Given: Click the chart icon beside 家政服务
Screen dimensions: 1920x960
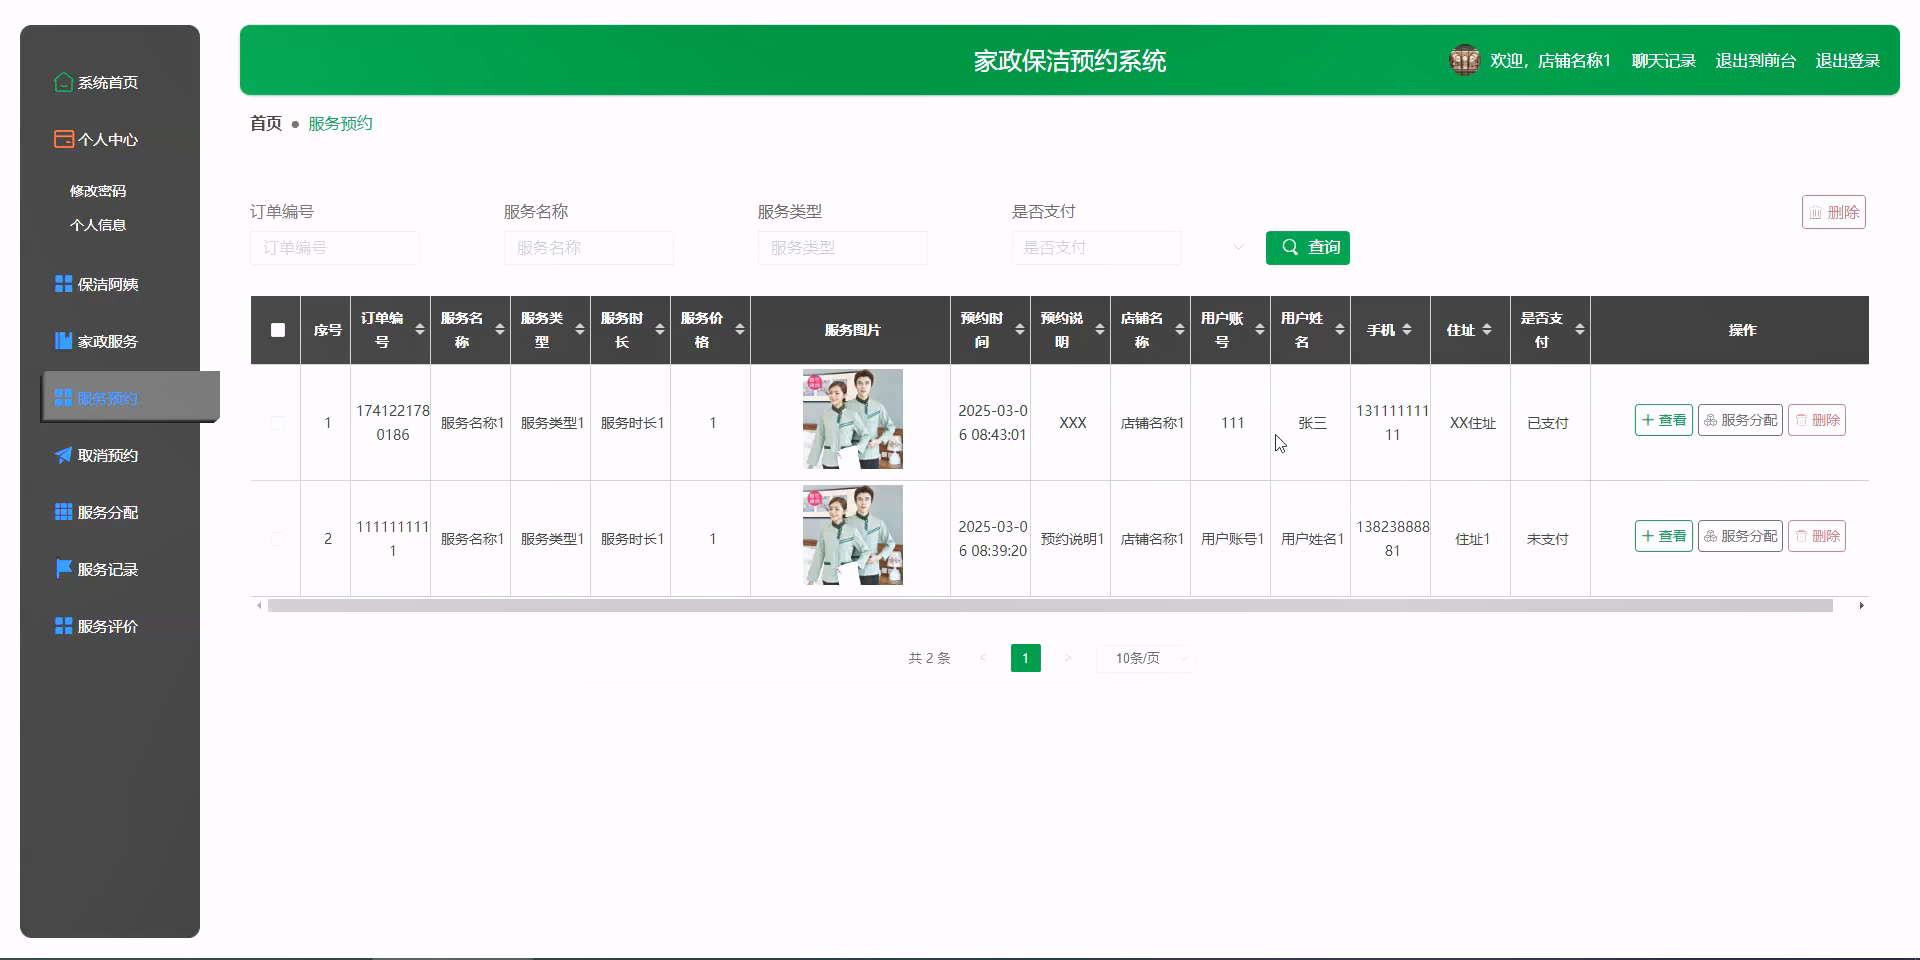Looking at the screenshot, I should (64, 341).
